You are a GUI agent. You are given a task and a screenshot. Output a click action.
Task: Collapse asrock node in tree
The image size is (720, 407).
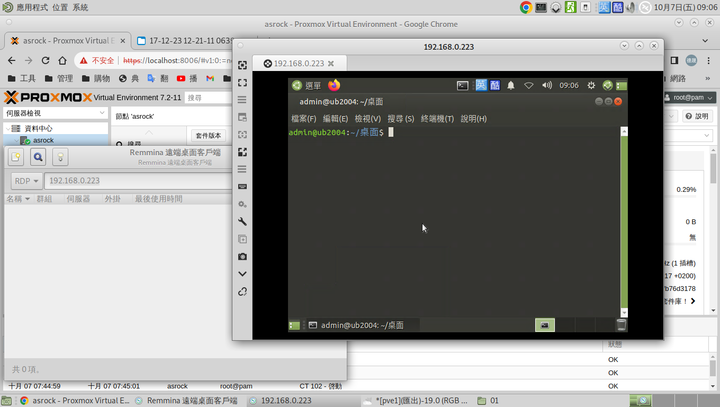(x=17, y=141)
